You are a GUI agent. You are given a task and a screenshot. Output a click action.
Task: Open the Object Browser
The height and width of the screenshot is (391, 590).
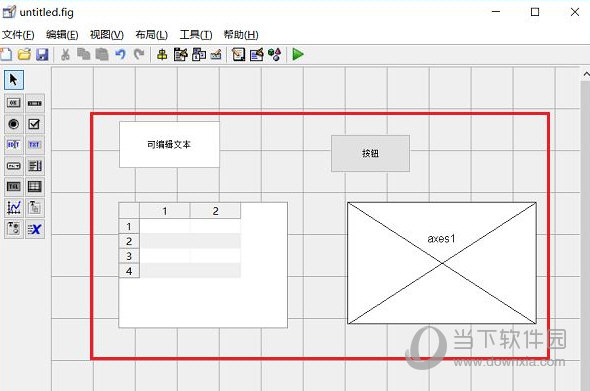275,55
